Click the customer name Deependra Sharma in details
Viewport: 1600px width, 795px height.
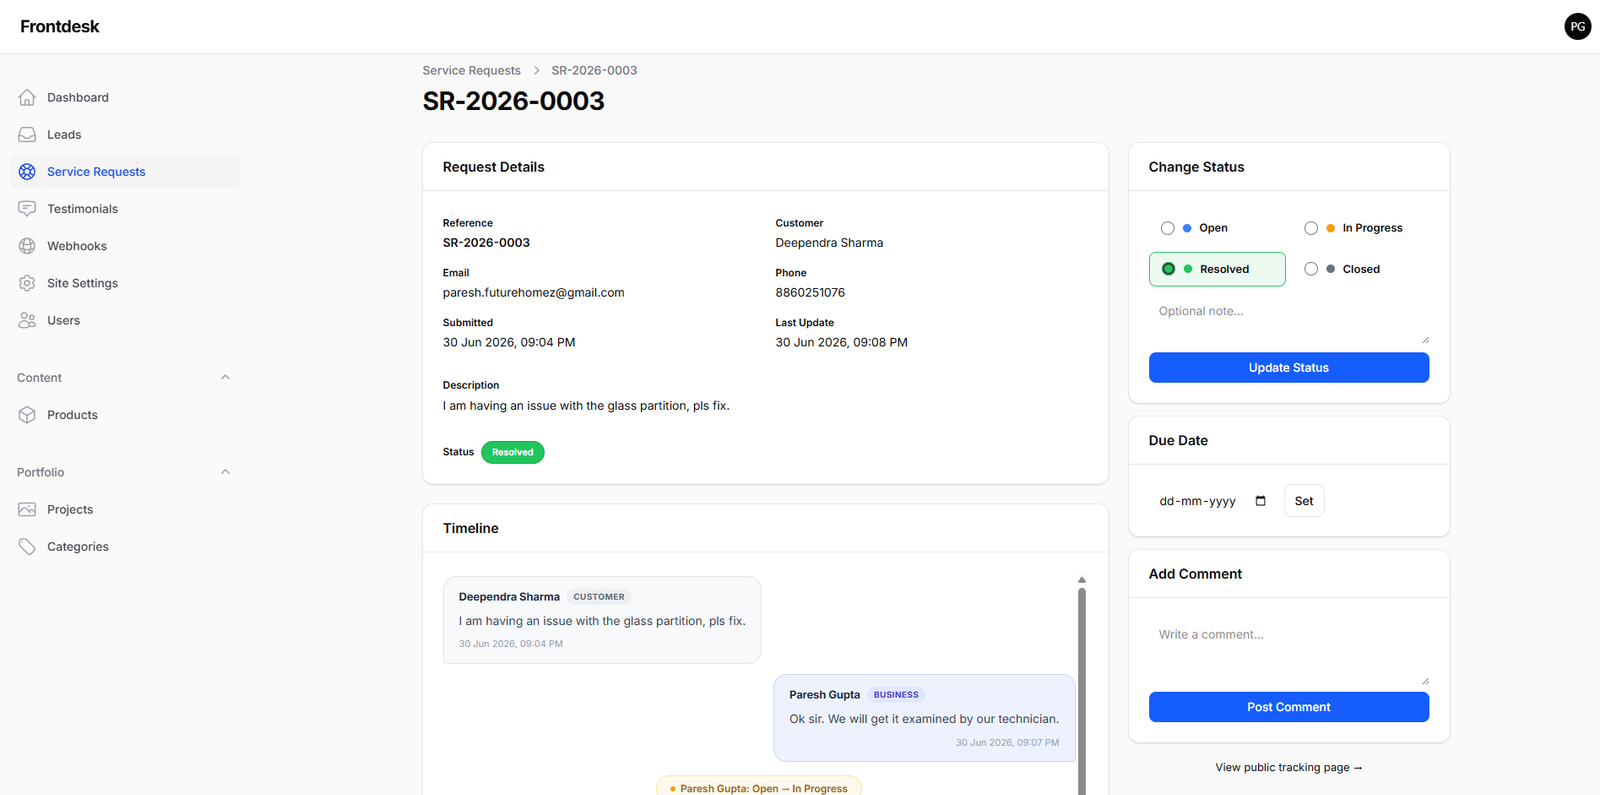(829, 243)
